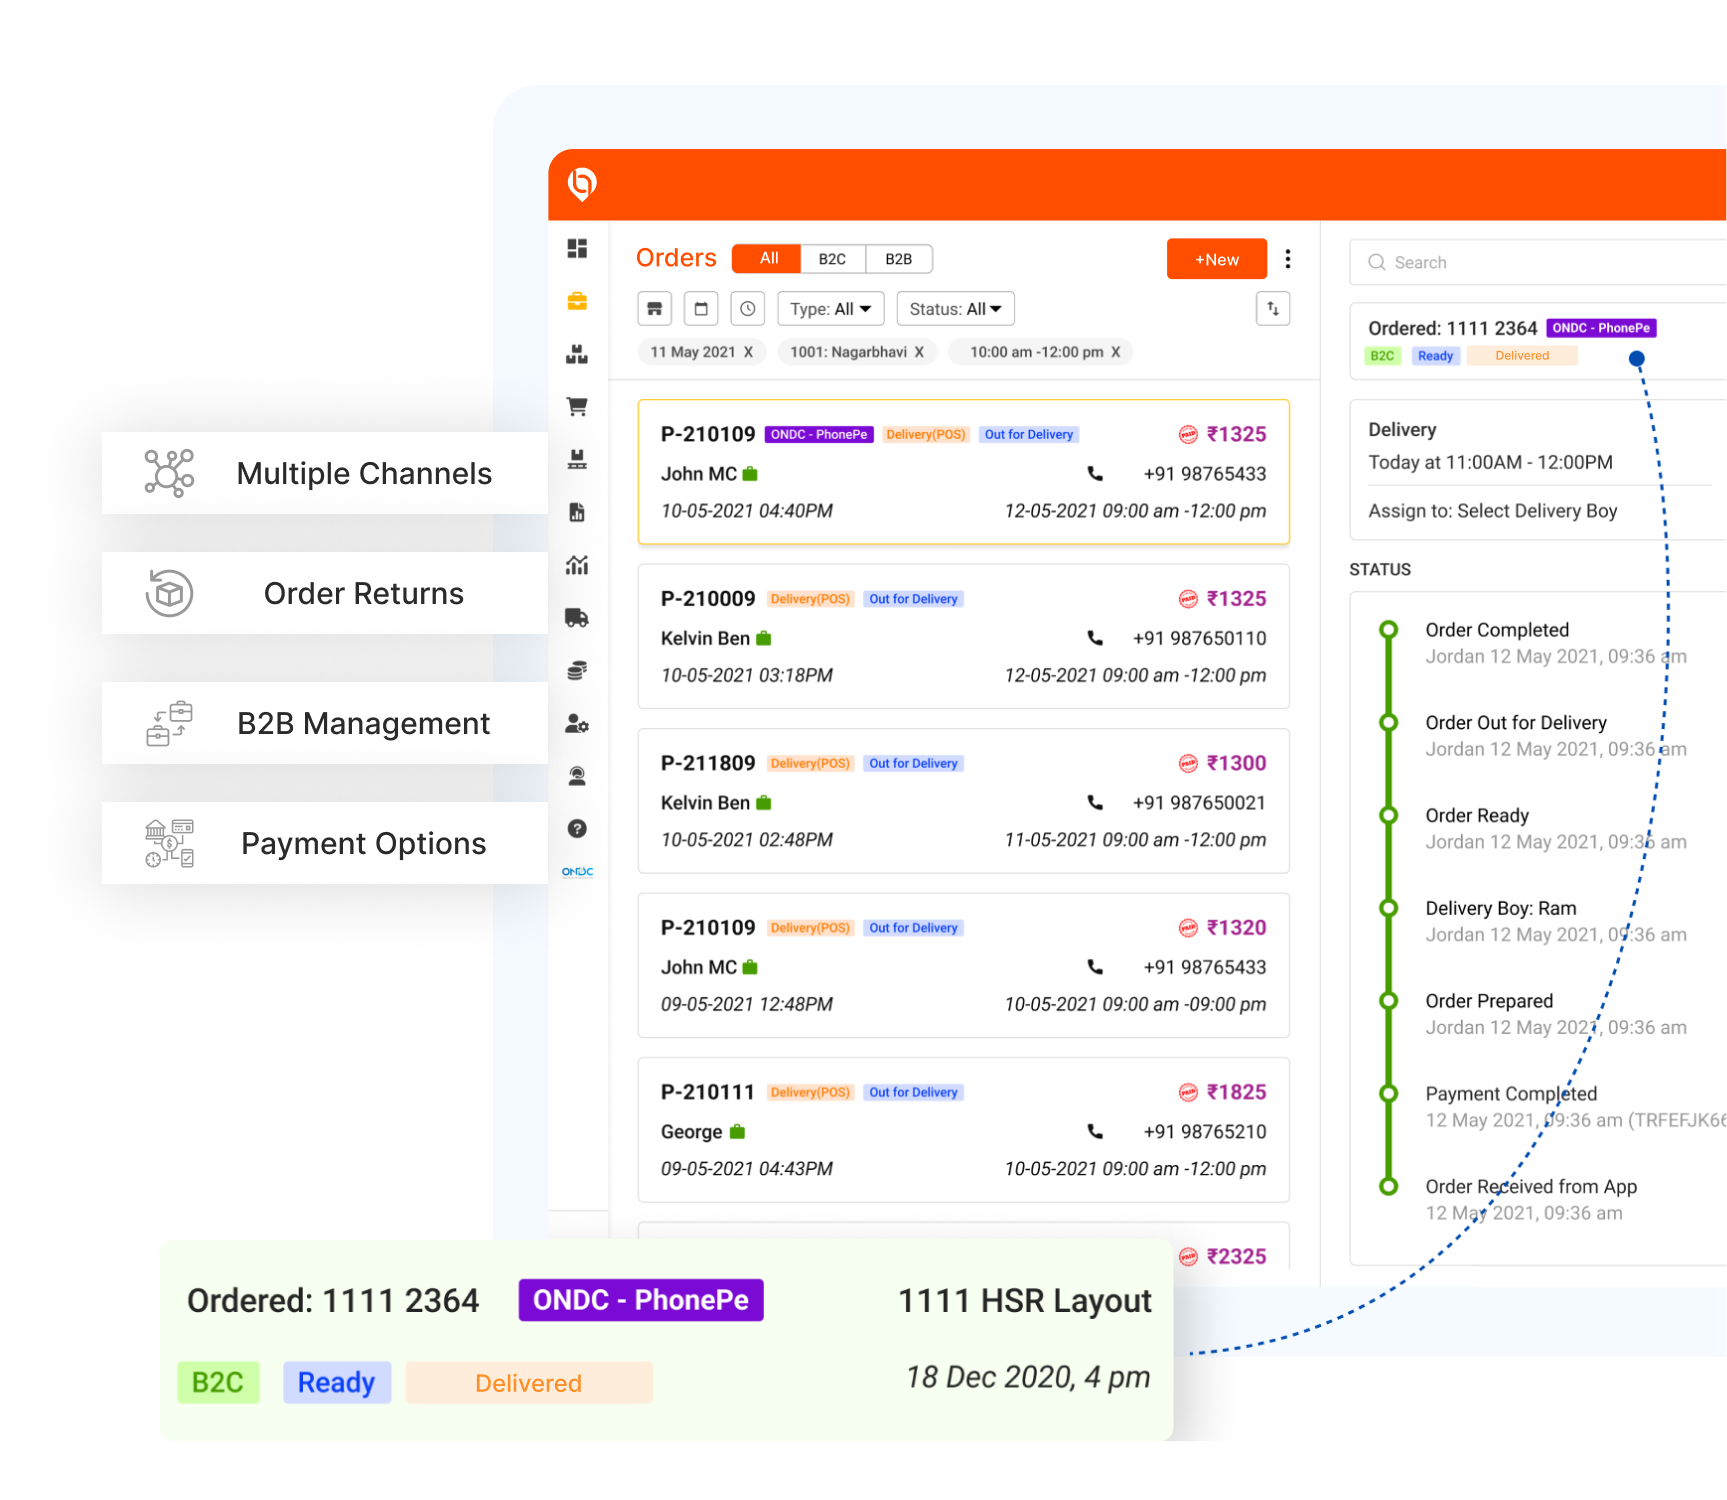Viewport: 1727px width, 1500px height.
Task: Switch to the B2B orders tab
Action: 898,258
